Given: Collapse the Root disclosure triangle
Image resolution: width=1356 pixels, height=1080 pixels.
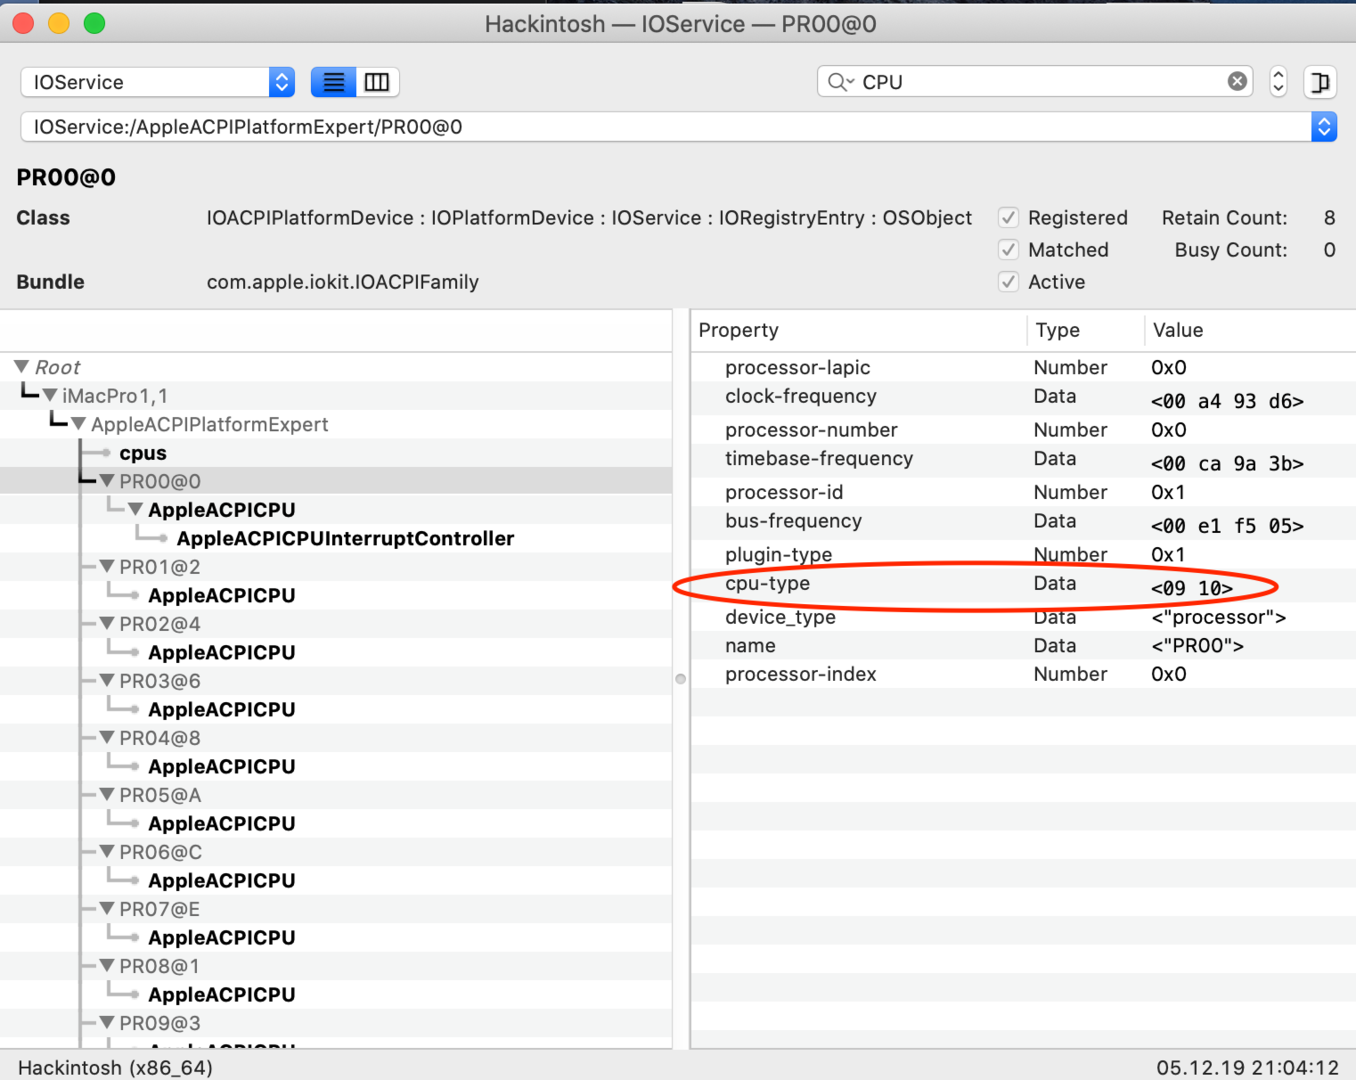Looking at the screenshot, I should 22,367.
